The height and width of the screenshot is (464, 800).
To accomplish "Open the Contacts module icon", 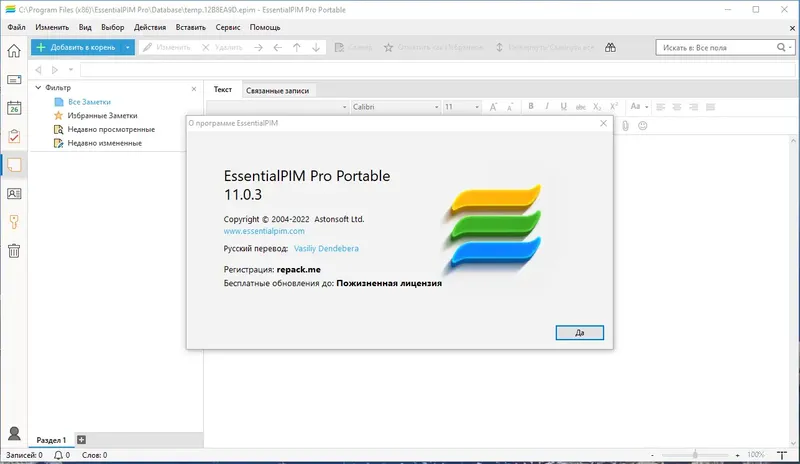I will pyautogui.click(x=14, y=193).
